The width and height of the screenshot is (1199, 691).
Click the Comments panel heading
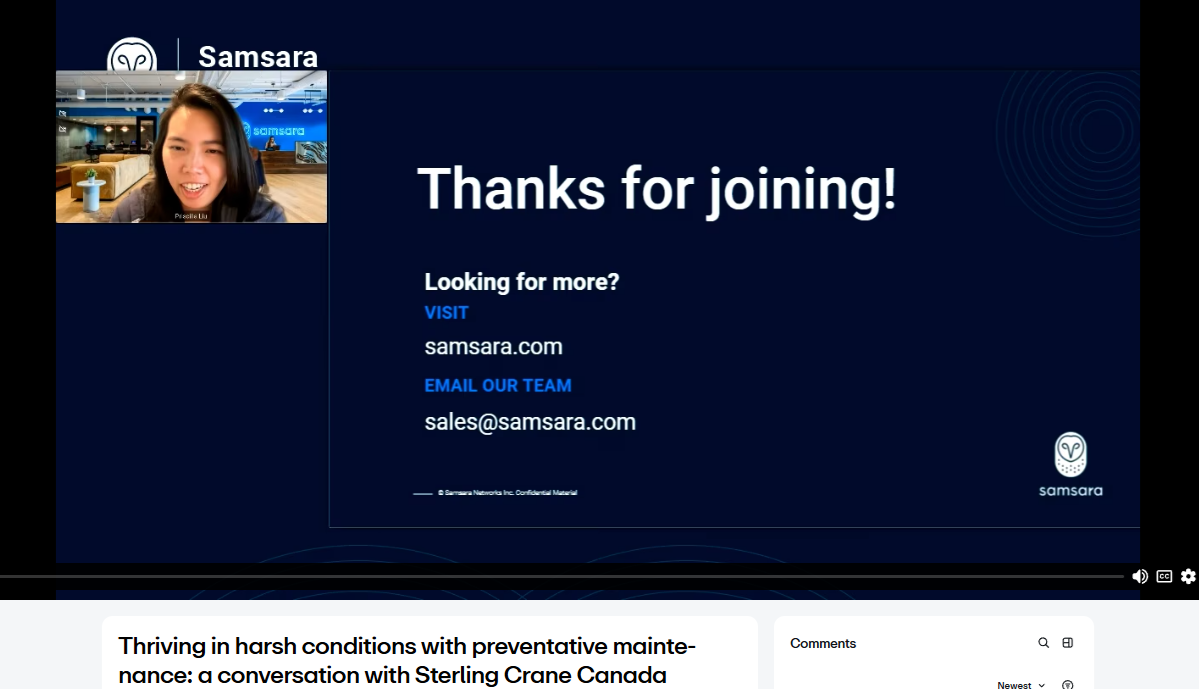coord(823,643)
